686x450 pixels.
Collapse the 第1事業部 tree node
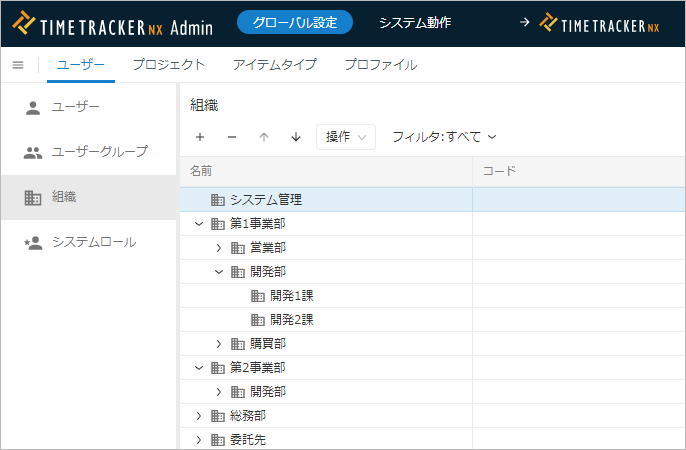tap(199, 224)
